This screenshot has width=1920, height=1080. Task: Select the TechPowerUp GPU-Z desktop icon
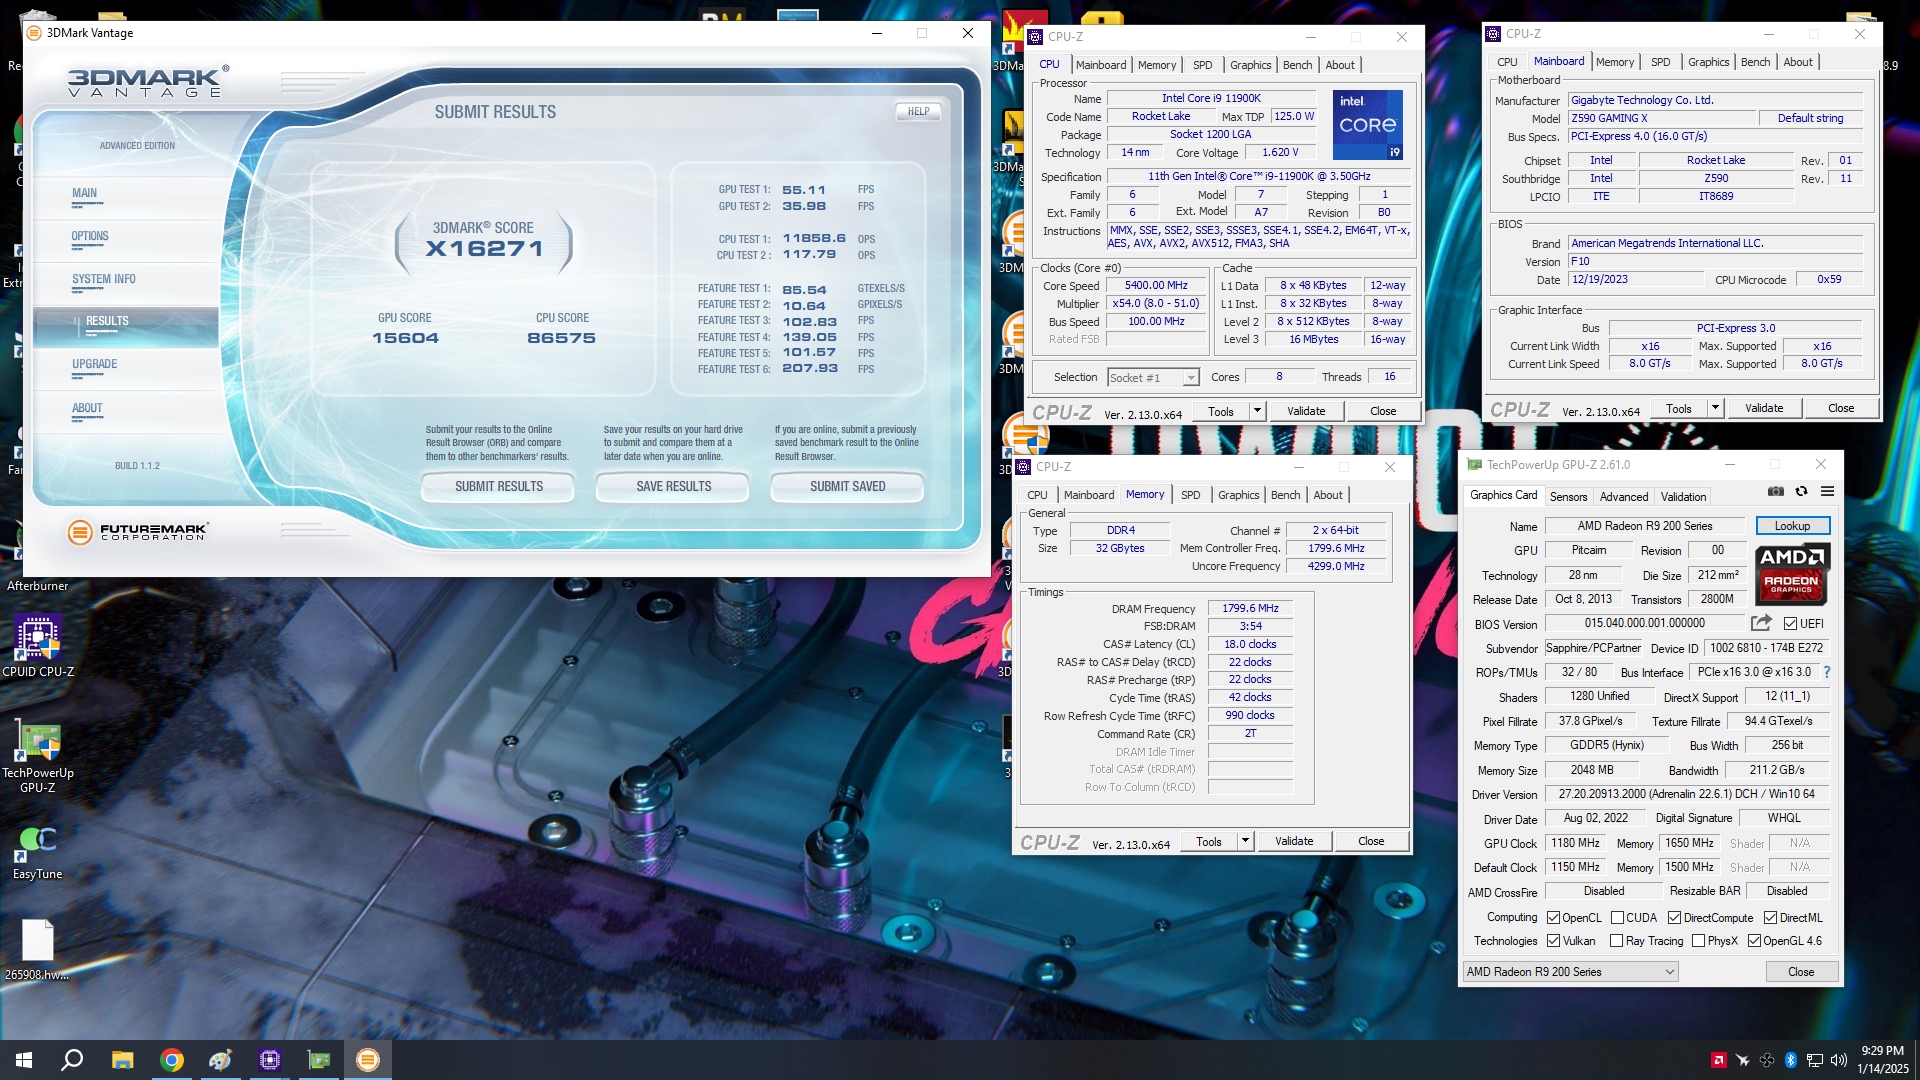(38, 758)
